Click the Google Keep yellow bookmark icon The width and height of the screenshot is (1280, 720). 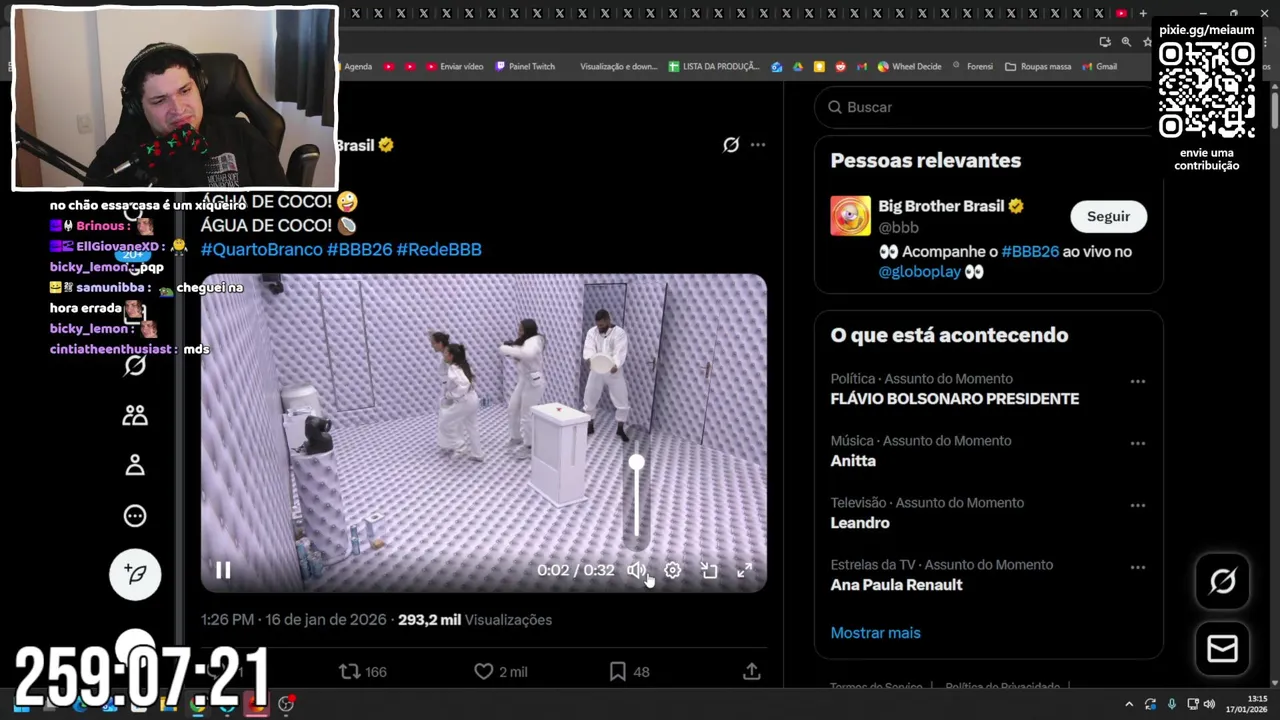pyautogui.click(x=819, y=67)
